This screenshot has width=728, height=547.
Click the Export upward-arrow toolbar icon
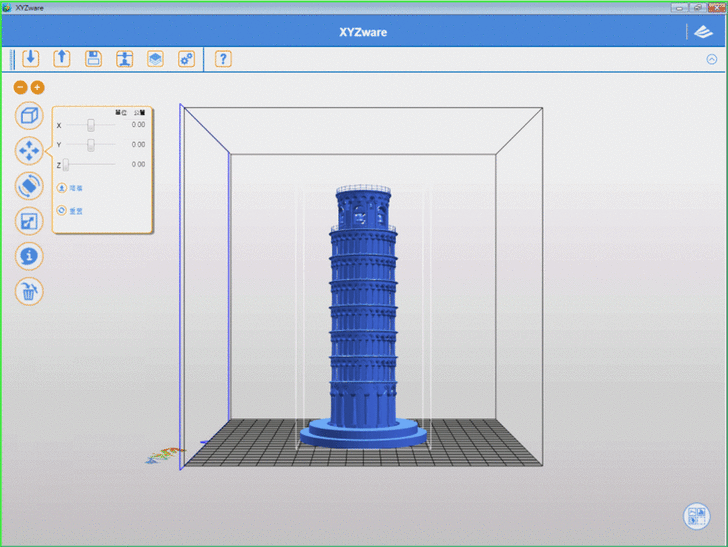(x=61, y=58)
